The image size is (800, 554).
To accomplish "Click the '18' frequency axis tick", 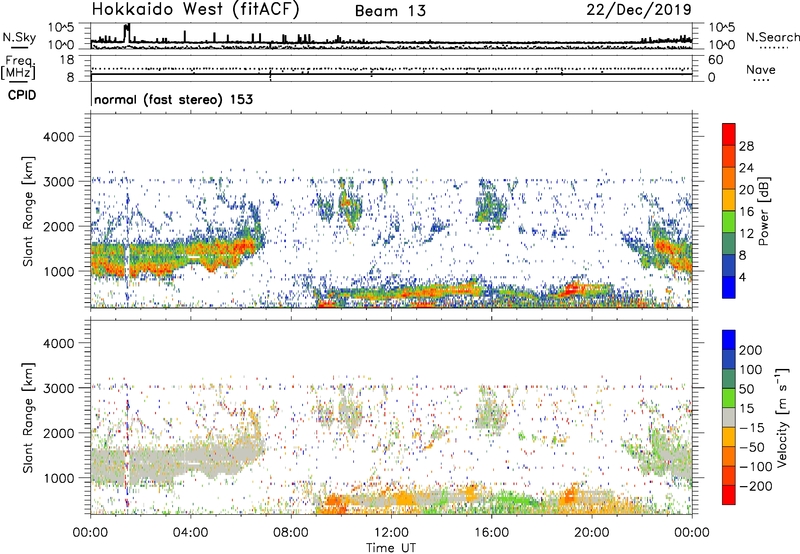I will [x=67, y=60].
